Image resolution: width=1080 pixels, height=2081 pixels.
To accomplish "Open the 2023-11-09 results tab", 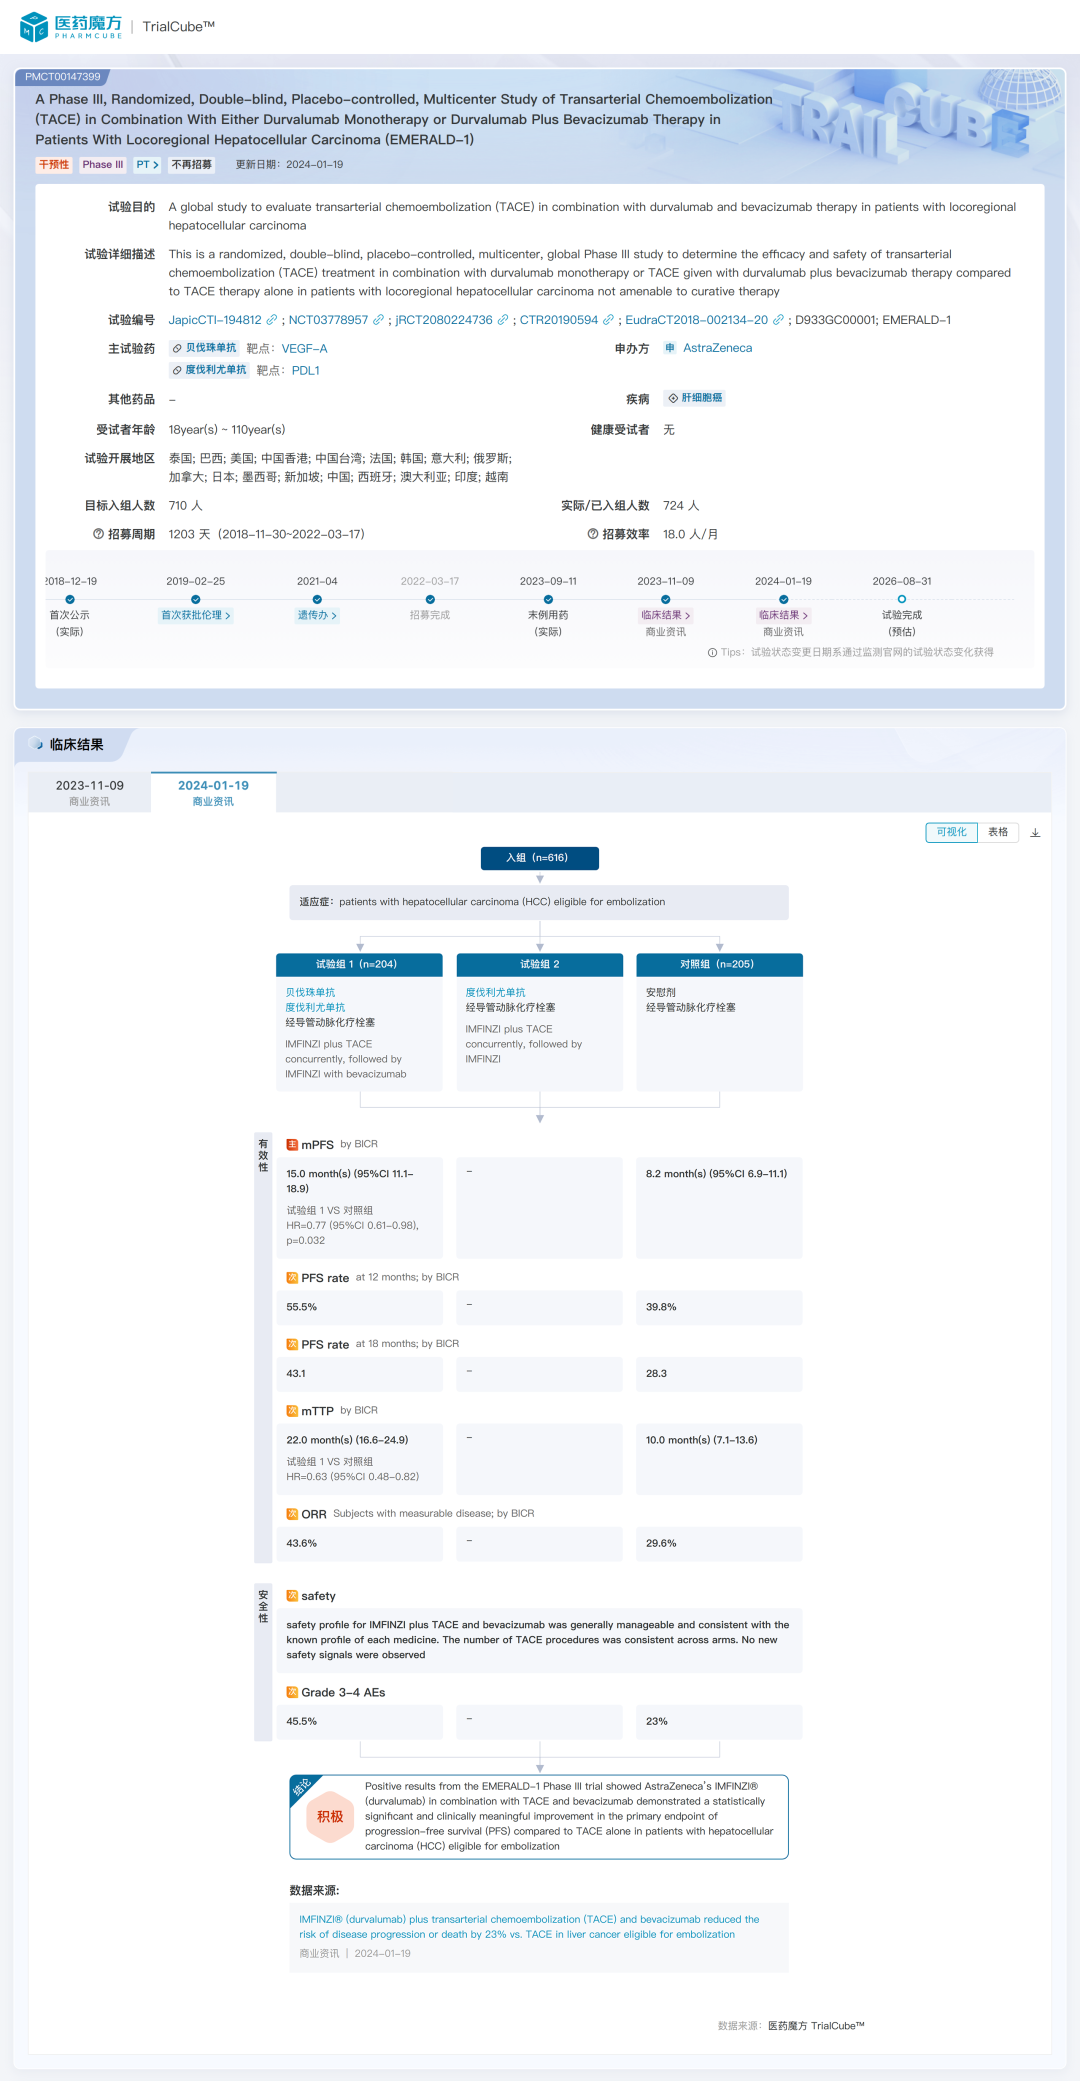I will (90, 792).
